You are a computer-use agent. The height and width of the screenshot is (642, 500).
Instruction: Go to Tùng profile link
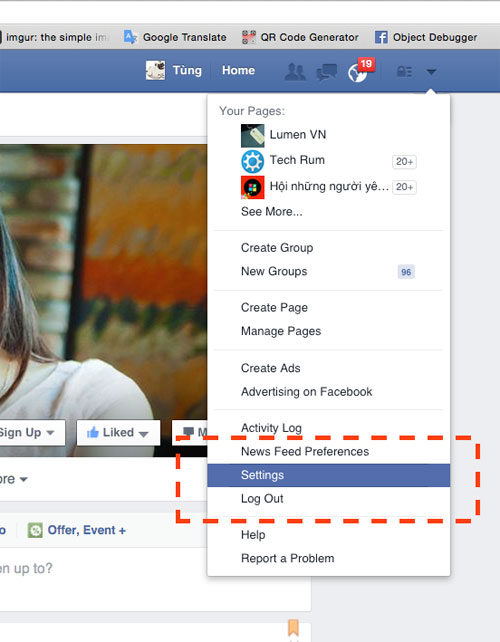tap(187, 70)
